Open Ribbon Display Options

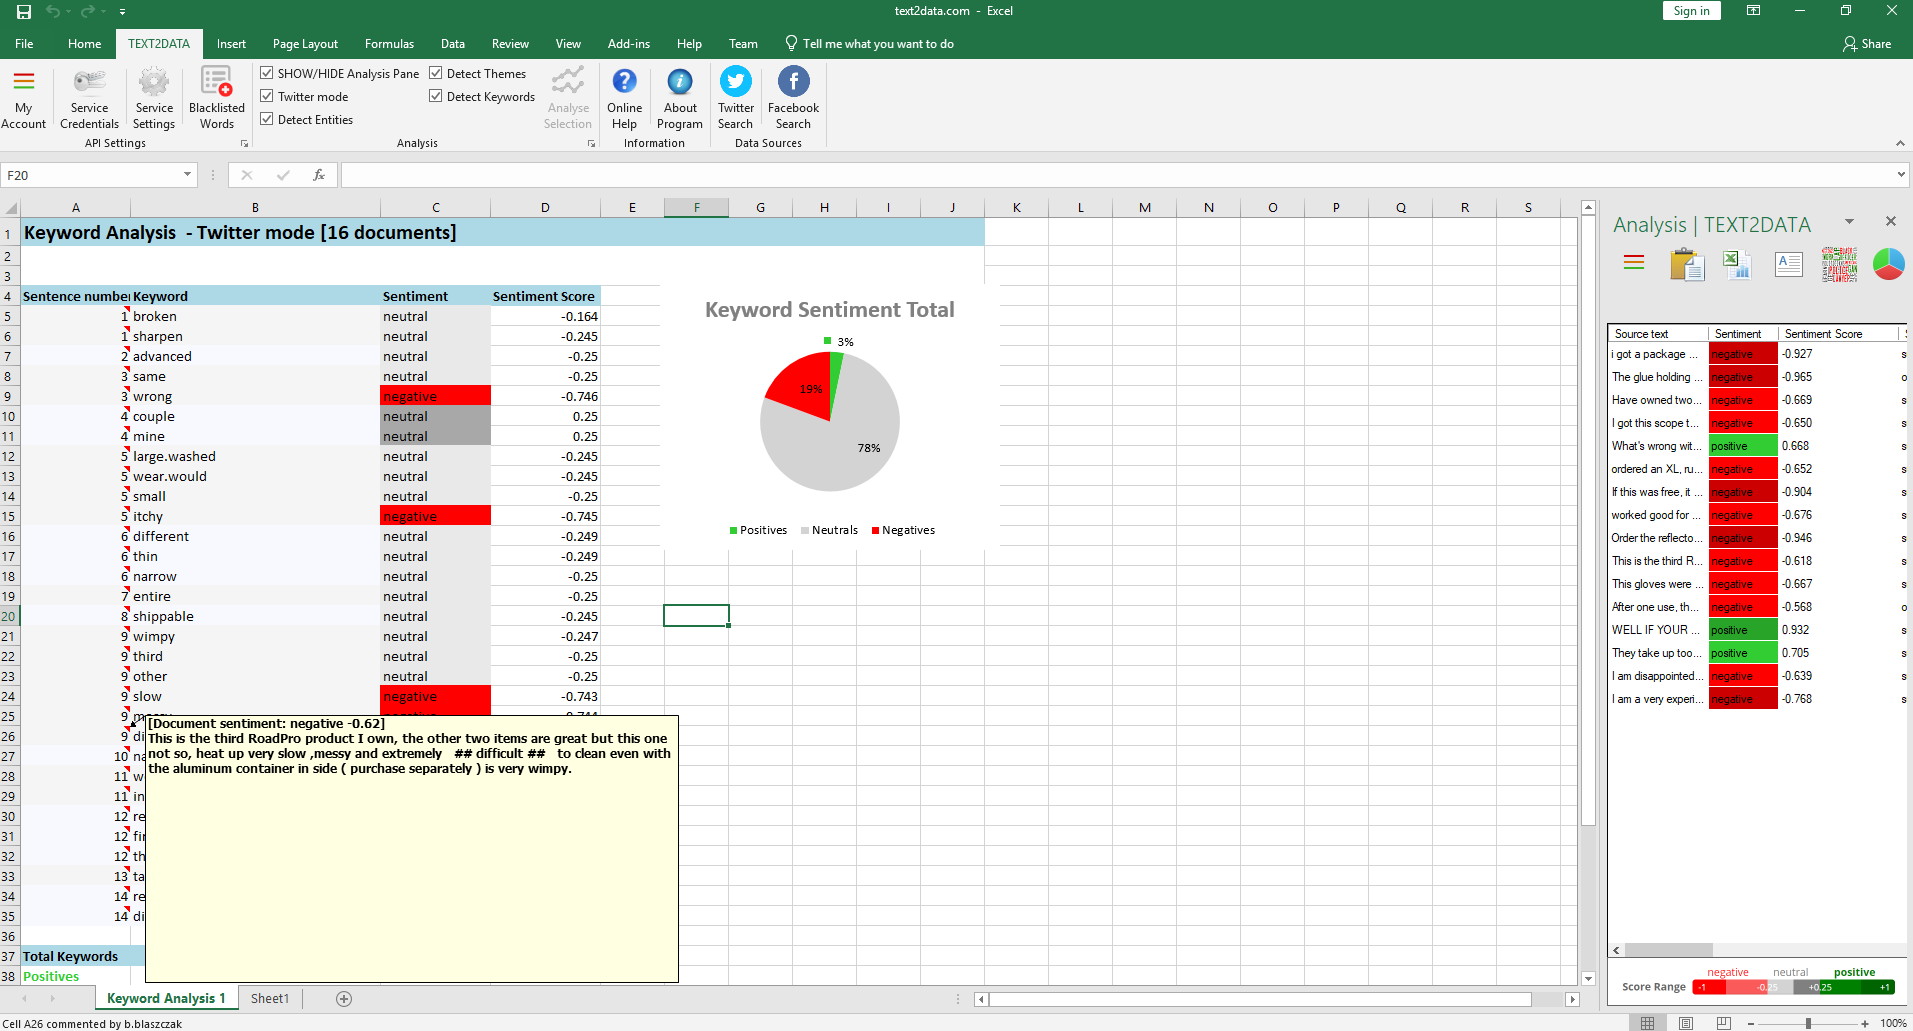[x=1753, y=11]
